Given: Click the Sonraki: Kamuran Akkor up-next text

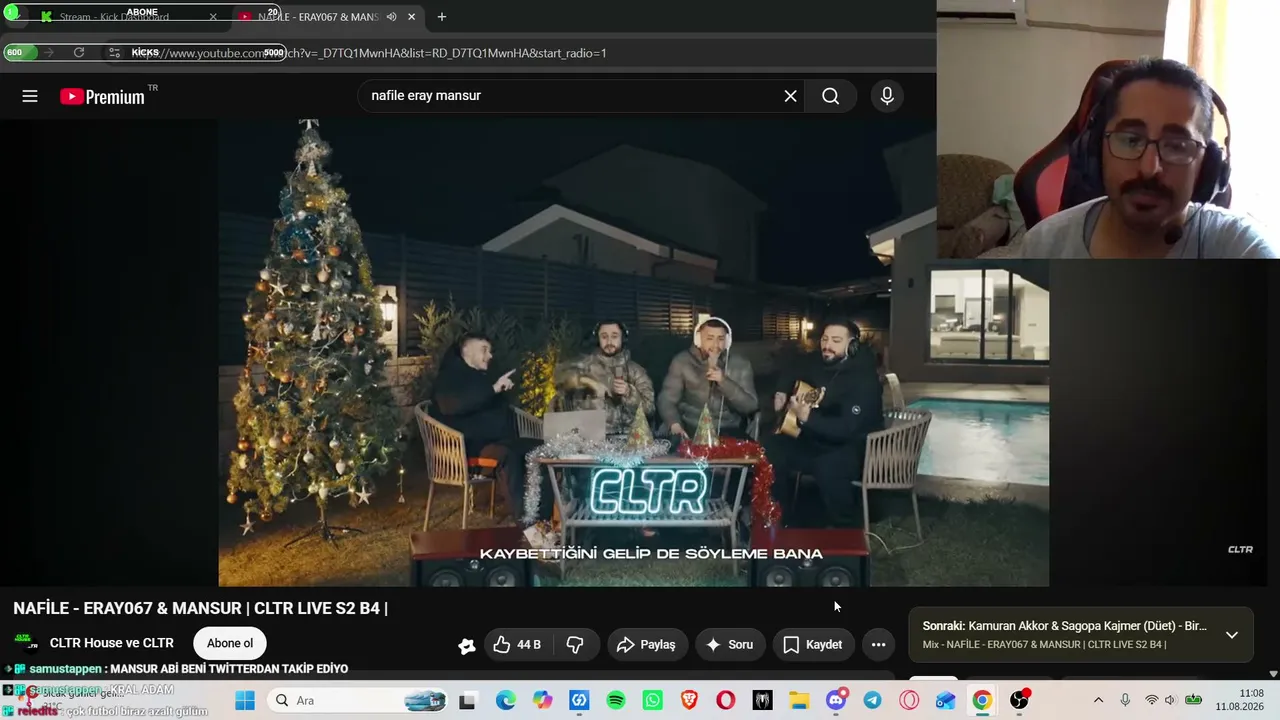Looking at the screenshot, I should (1064, 626).
